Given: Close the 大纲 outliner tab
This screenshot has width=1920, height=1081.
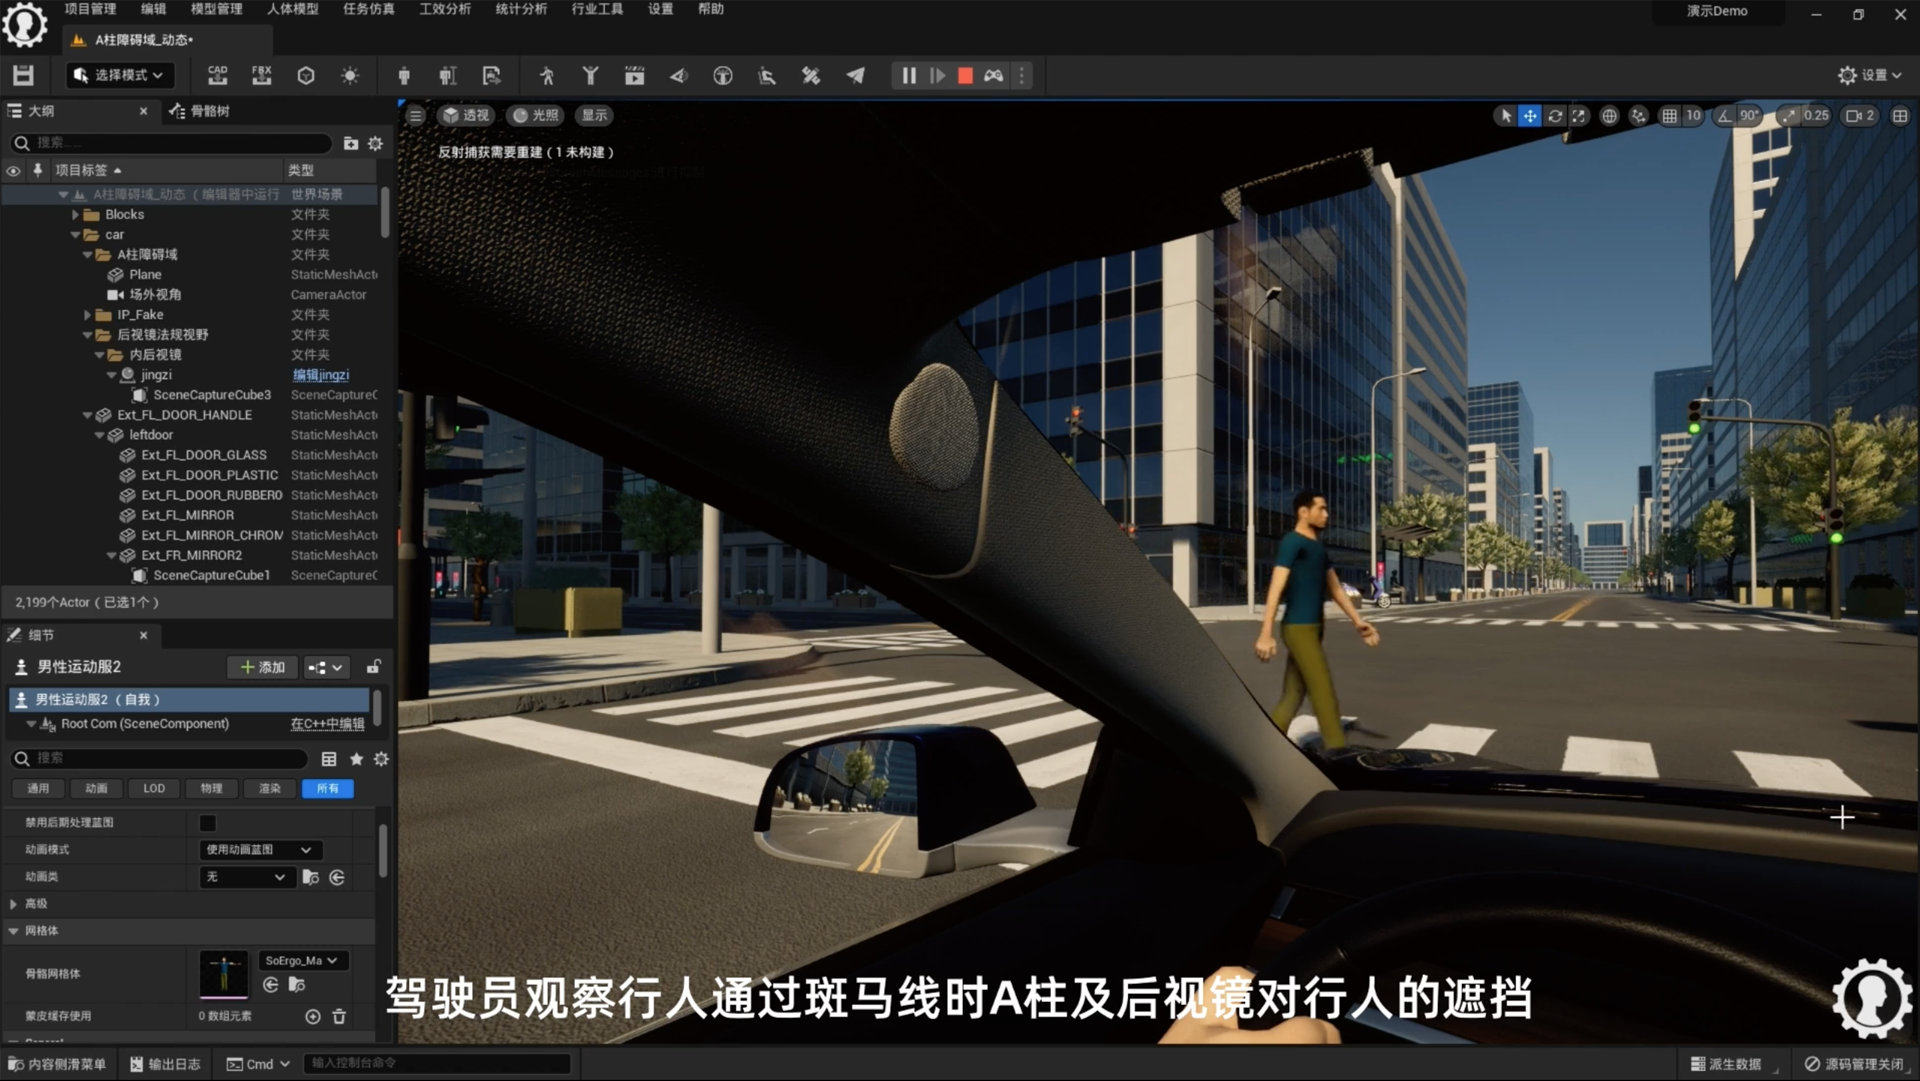Looking at the screenshot, I should tap(143, 111).
